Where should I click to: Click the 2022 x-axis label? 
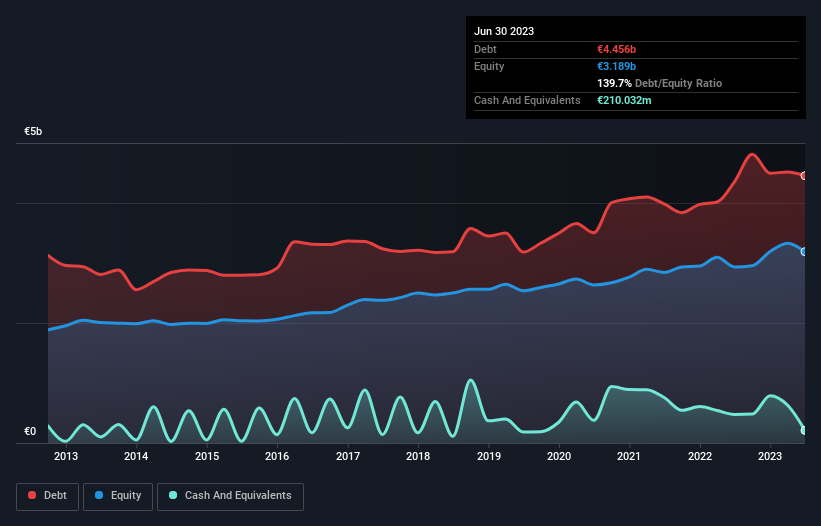click(x=700, y=456)
